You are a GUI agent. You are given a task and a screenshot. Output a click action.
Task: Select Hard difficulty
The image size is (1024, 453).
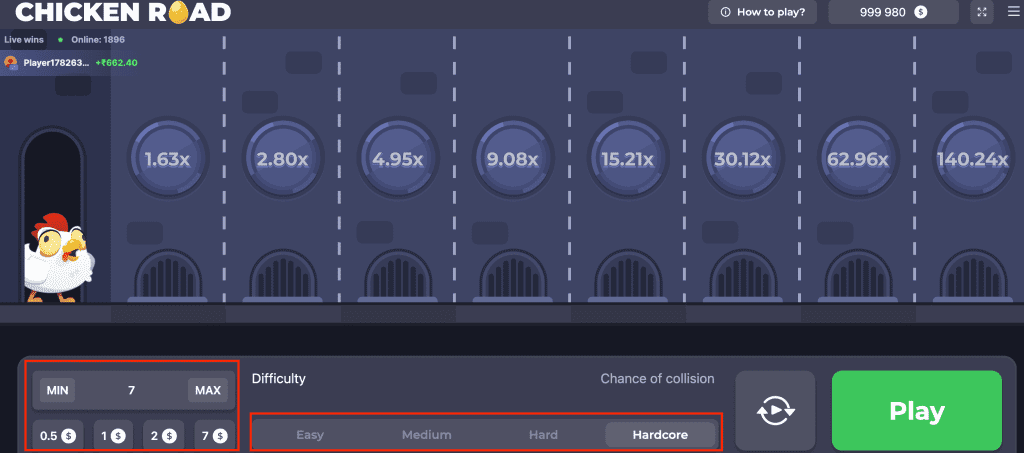tap(543, 435)
